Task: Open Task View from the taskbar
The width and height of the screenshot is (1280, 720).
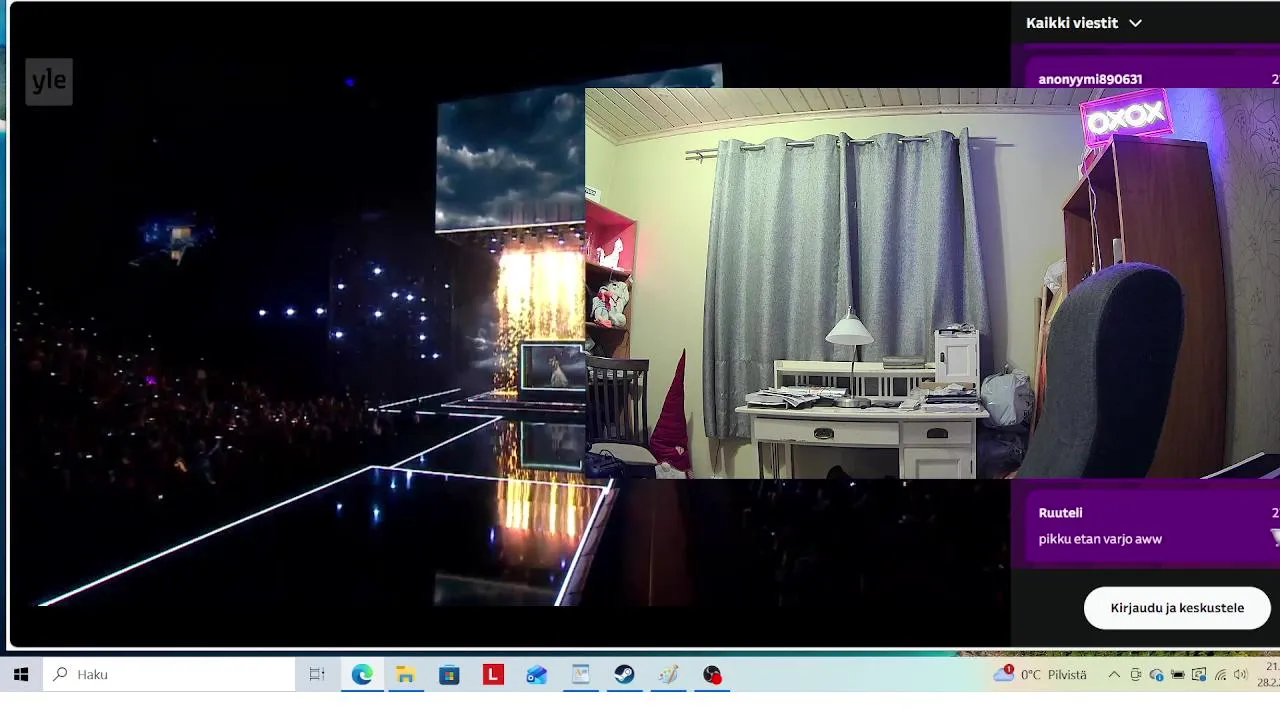Action: tap(317, 675)
